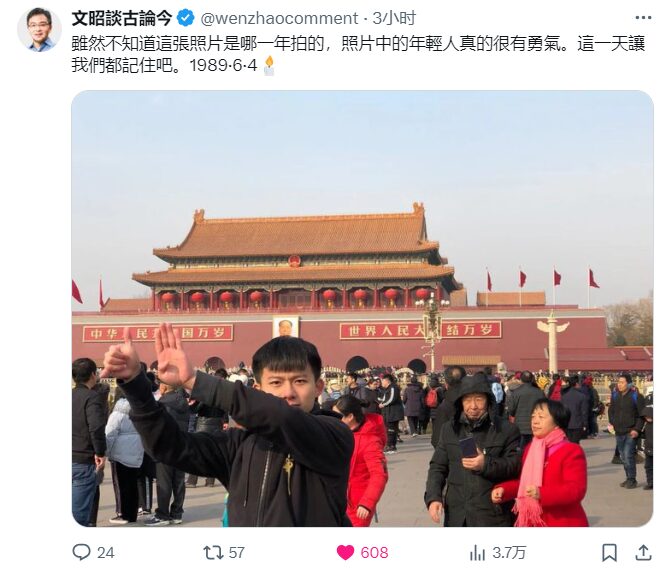Click the blue verified badge
This screenshot has width=668, height=575.
click(x=186, y=18)
